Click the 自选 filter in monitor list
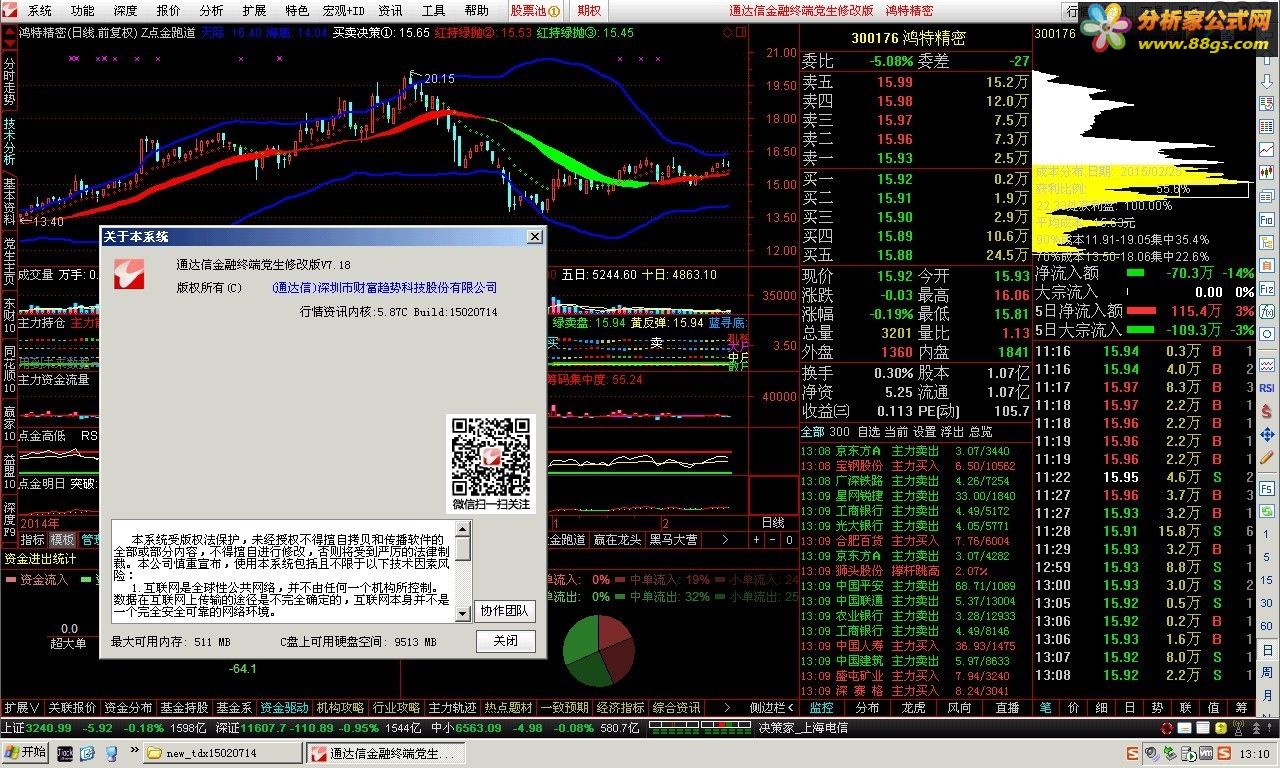 [x=869, y=432]
